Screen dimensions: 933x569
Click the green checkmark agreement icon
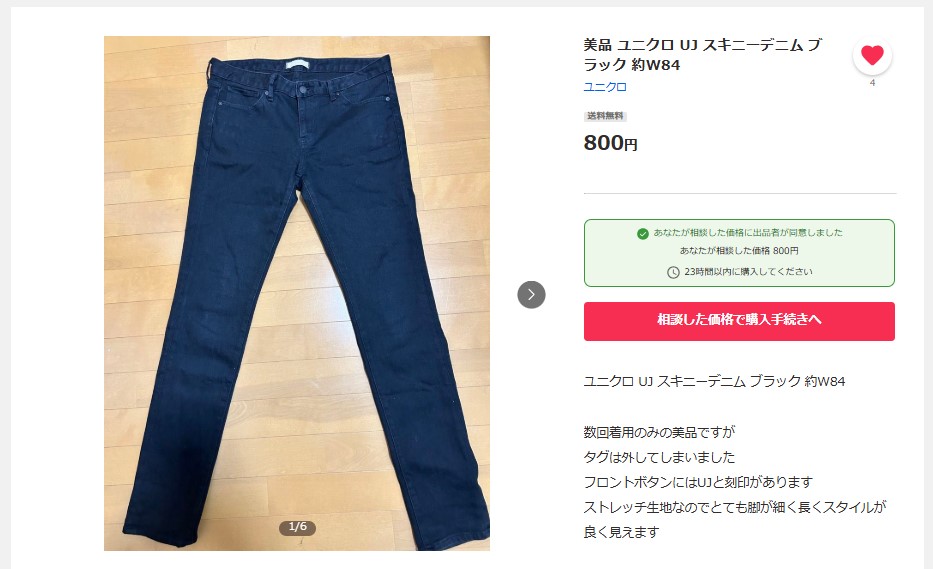[x=643, y=233]
